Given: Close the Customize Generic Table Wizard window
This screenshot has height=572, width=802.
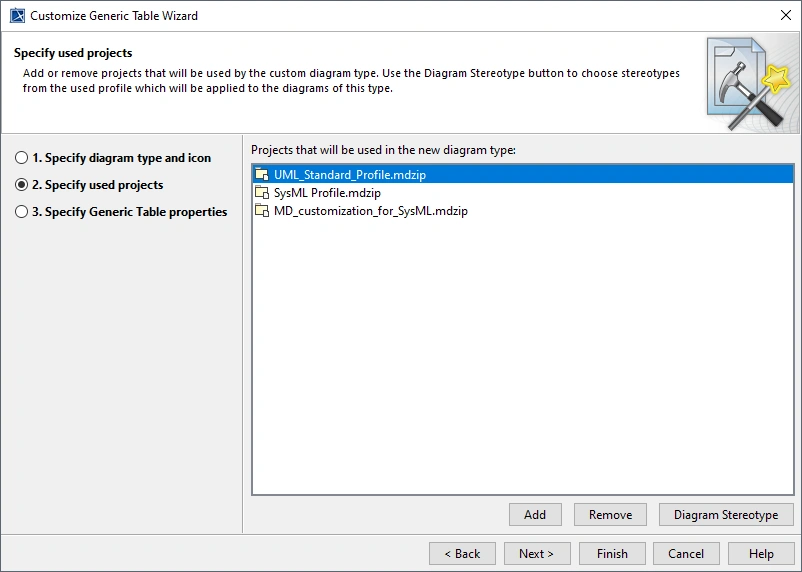Looking at the screenshot, I should 785,16.
